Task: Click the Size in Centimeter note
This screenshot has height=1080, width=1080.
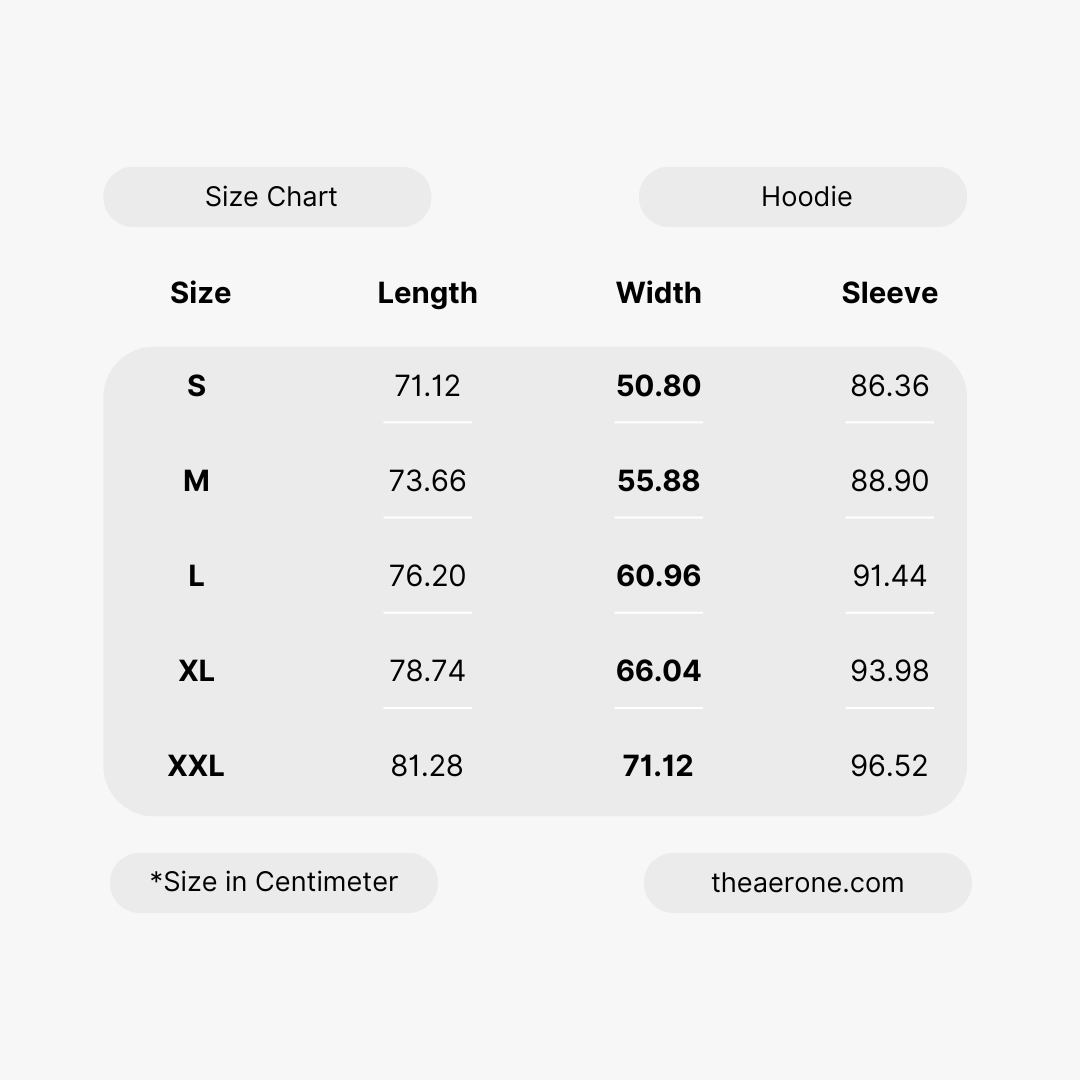Action: (x=274, y=882)
